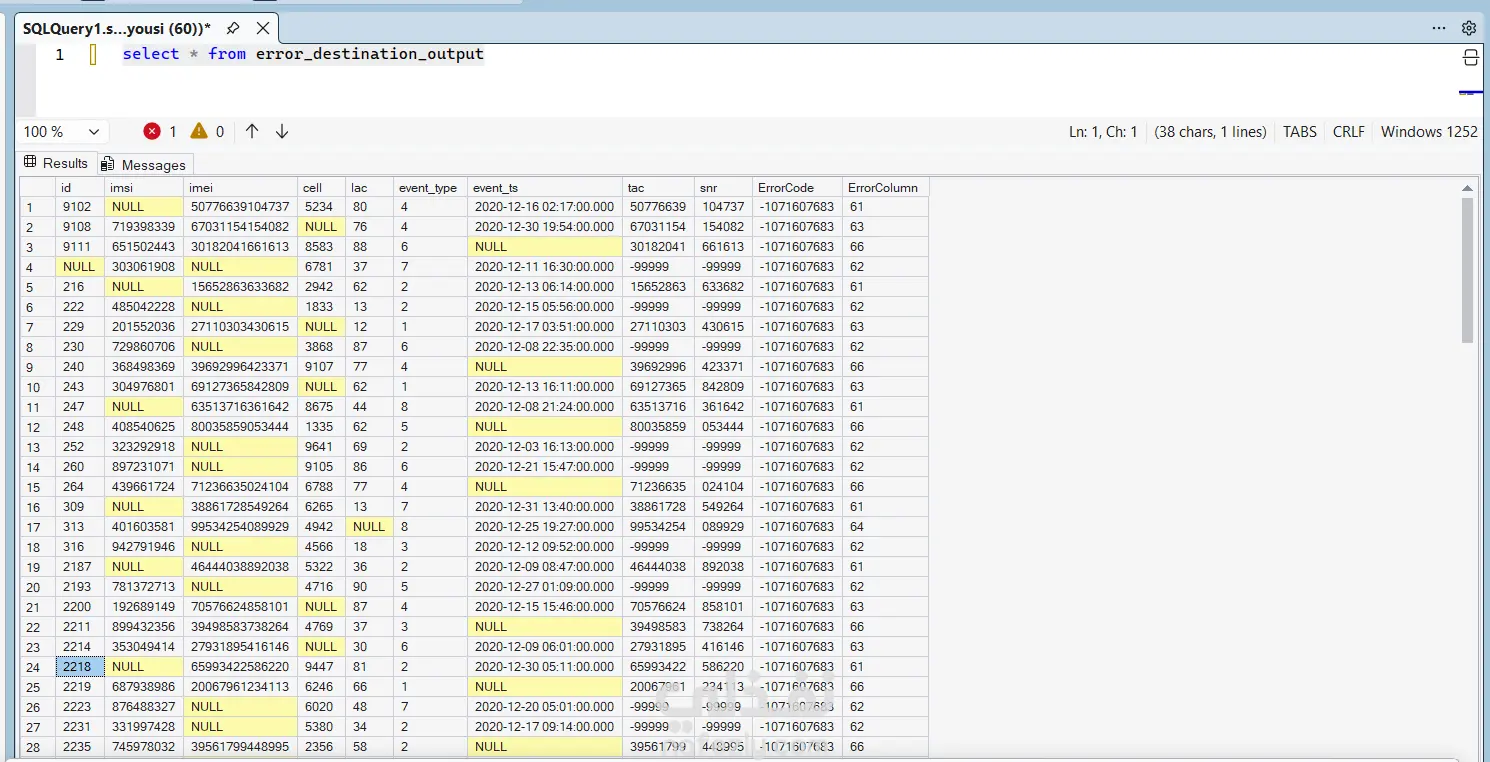The height and width of the screenshot is (762, 1490).
Task: Click the ErrorCode column header
Action: 786,187
